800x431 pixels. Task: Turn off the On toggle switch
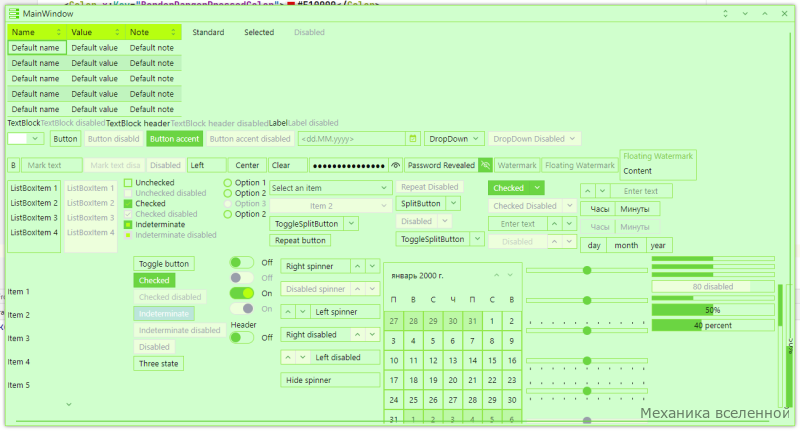(x=241, y=293)
